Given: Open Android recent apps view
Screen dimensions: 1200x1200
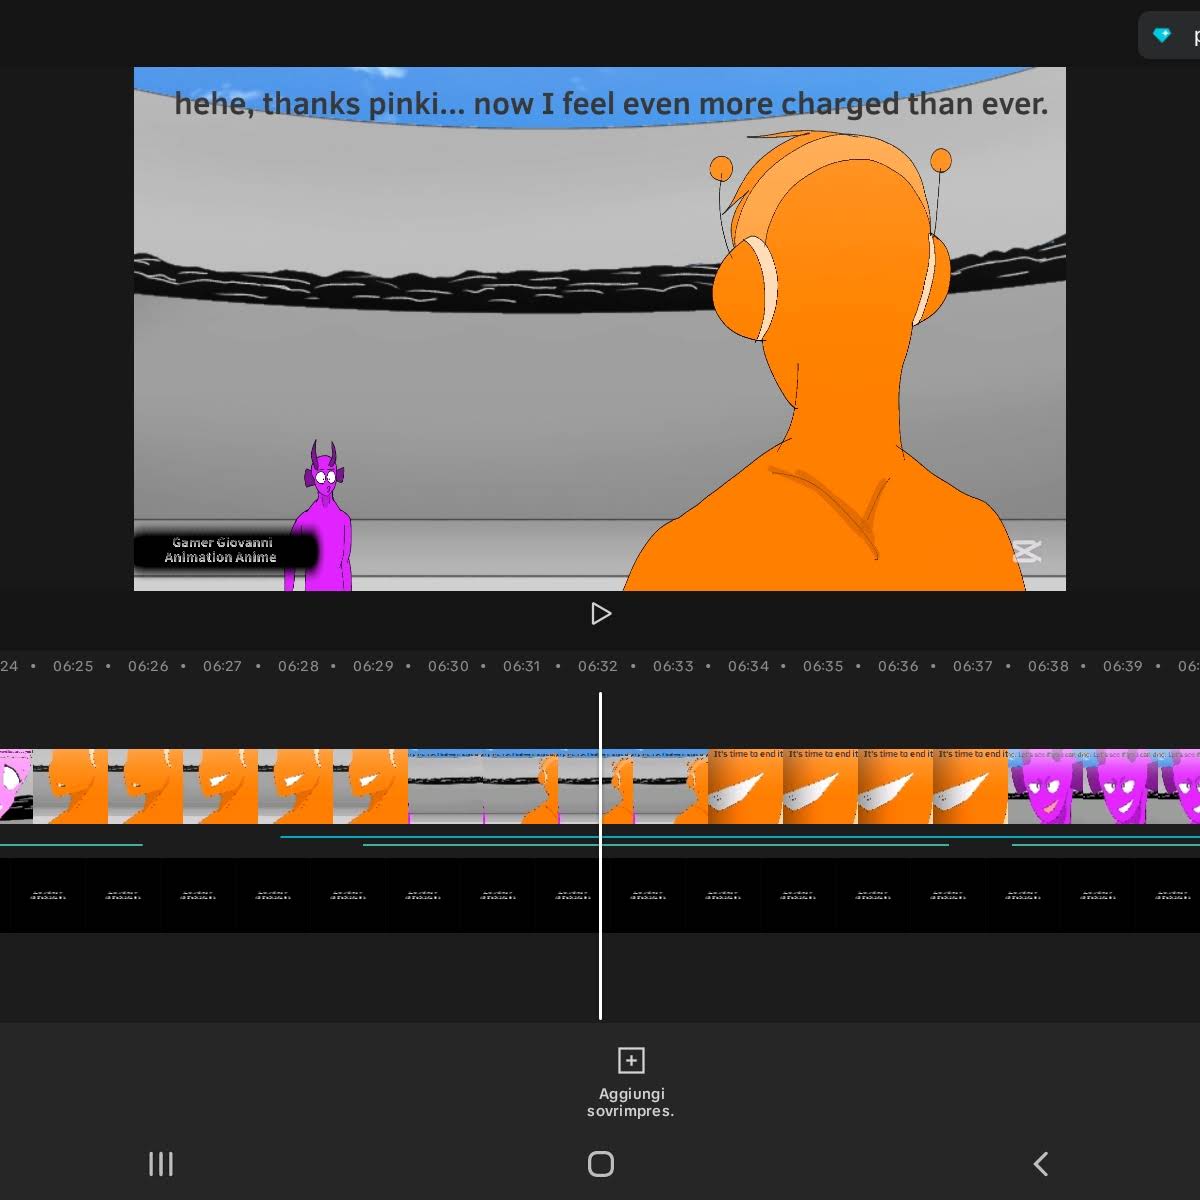Looking at the screenshot, I should pyautogui.click(x=161, y=1164).
